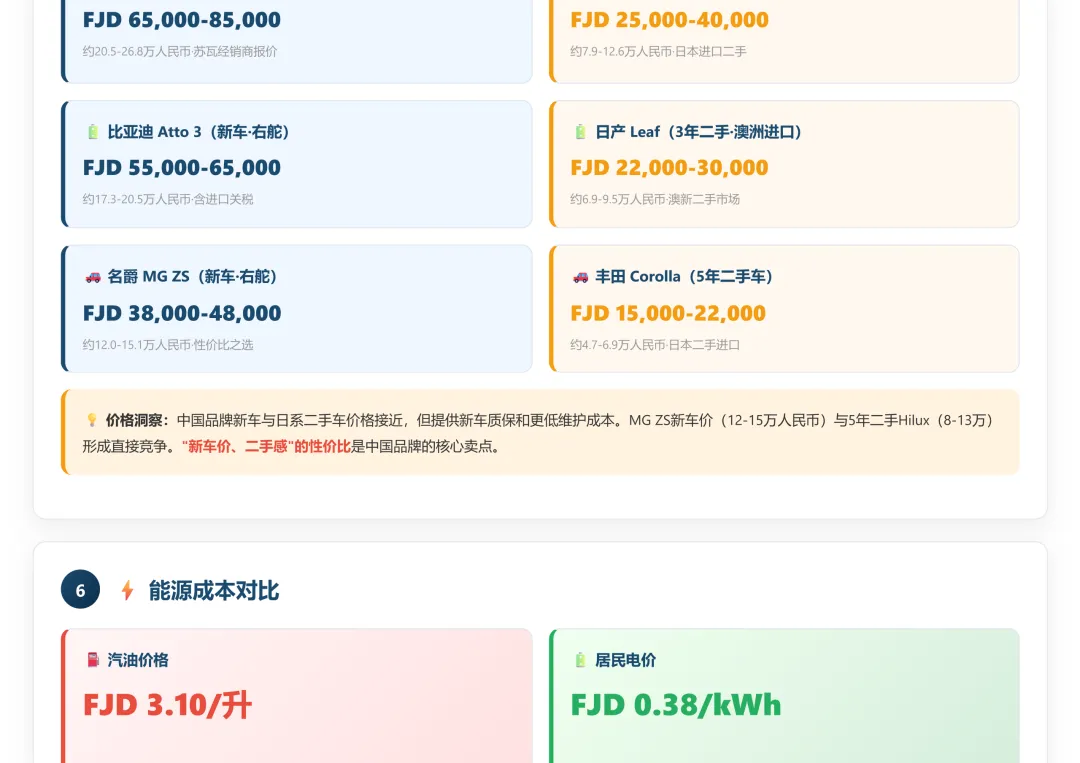The width and height of the screenshot is (1080, 763).
Task: Click the FJD 65,000-85,000 price at top
Action: (x=182, y=20)
